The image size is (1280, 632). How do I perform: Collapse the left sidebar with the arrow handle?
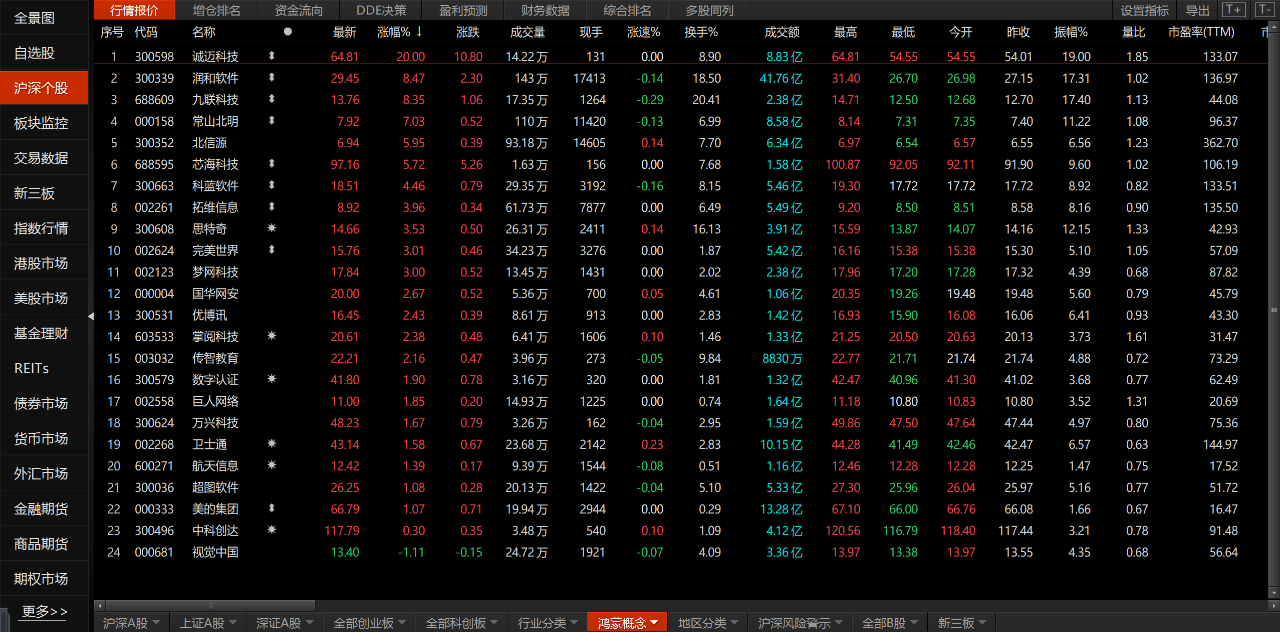[x=91, y=316]
